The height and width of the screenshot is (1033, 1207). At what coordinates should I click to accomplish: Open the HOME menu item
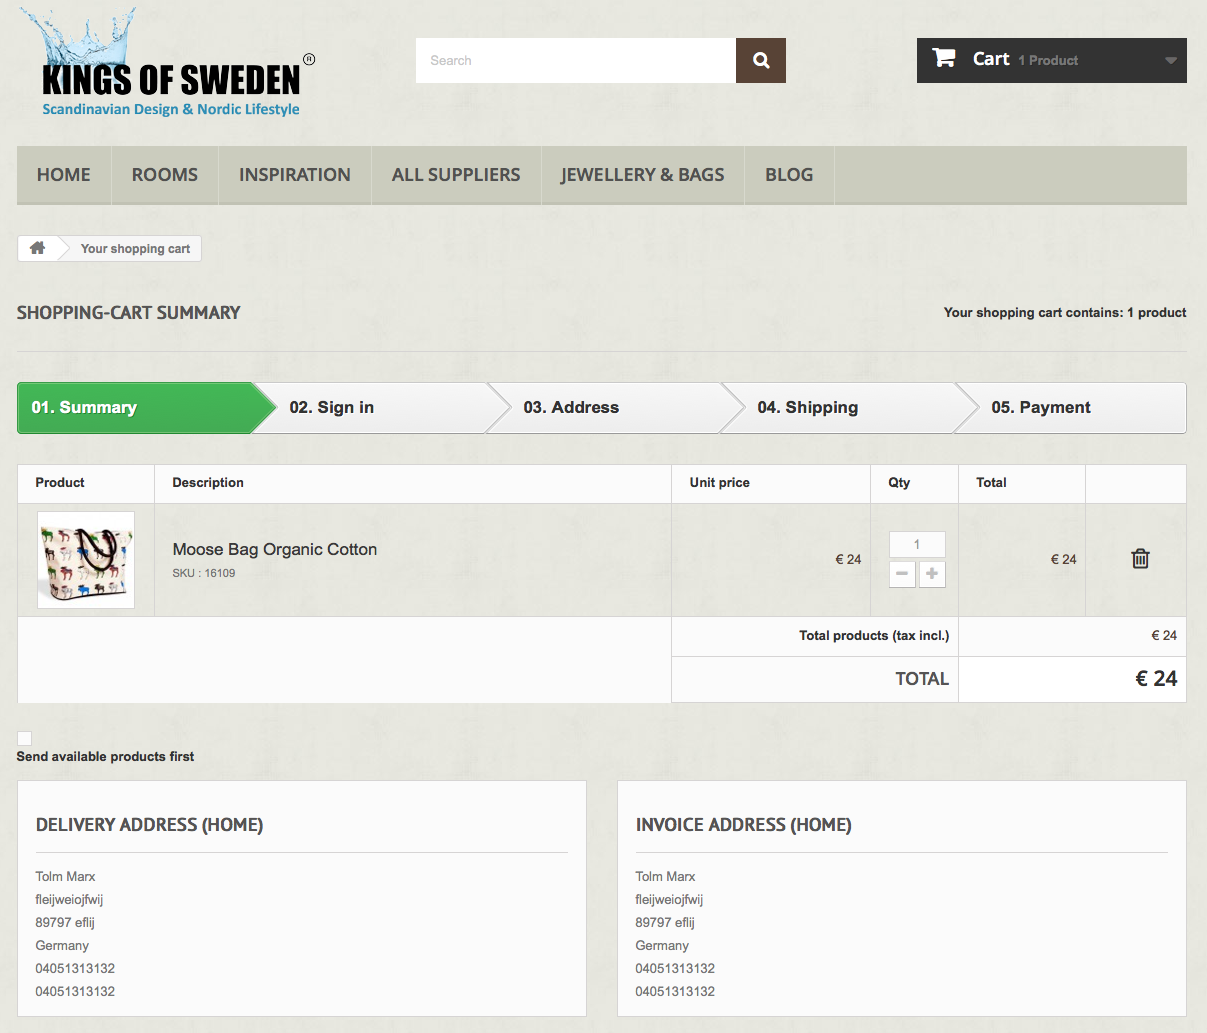tap(64, 175)
